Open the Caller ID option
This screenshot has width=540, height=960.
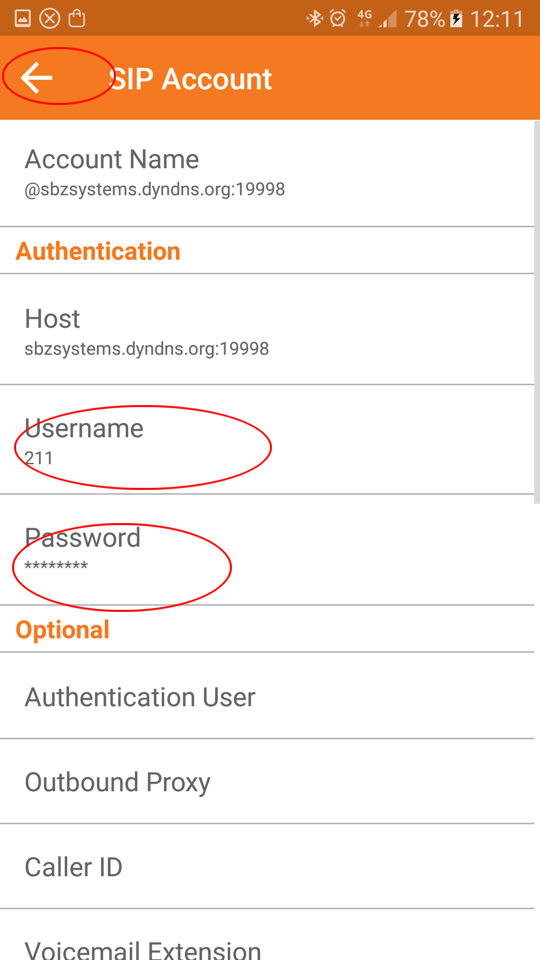click(x=267, y=866)
